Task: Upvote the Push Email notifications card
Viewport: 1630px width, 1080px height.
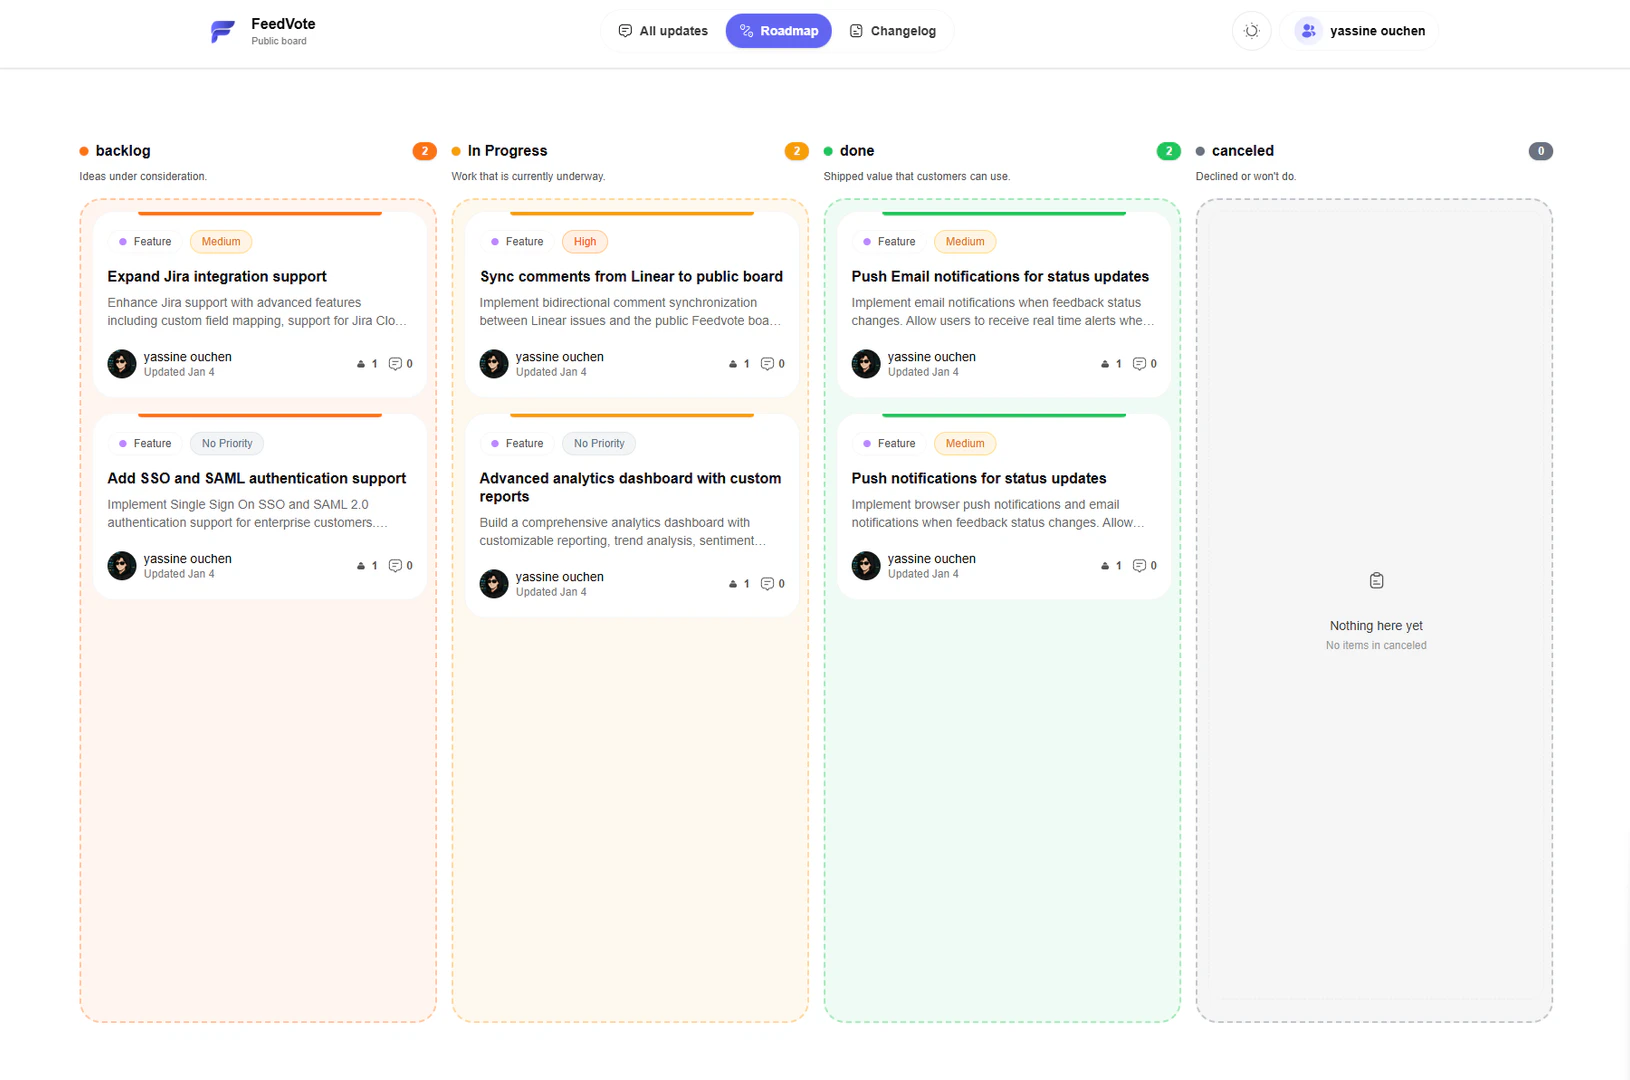Action: pyautogui.click(x=1111, y=364)
